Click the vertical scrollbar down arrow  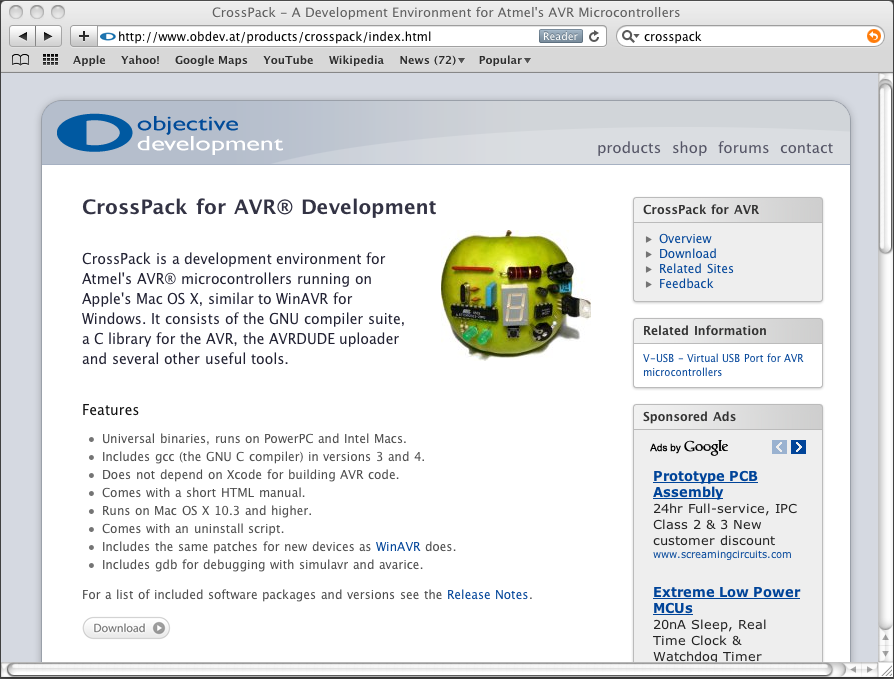(885, 653)
